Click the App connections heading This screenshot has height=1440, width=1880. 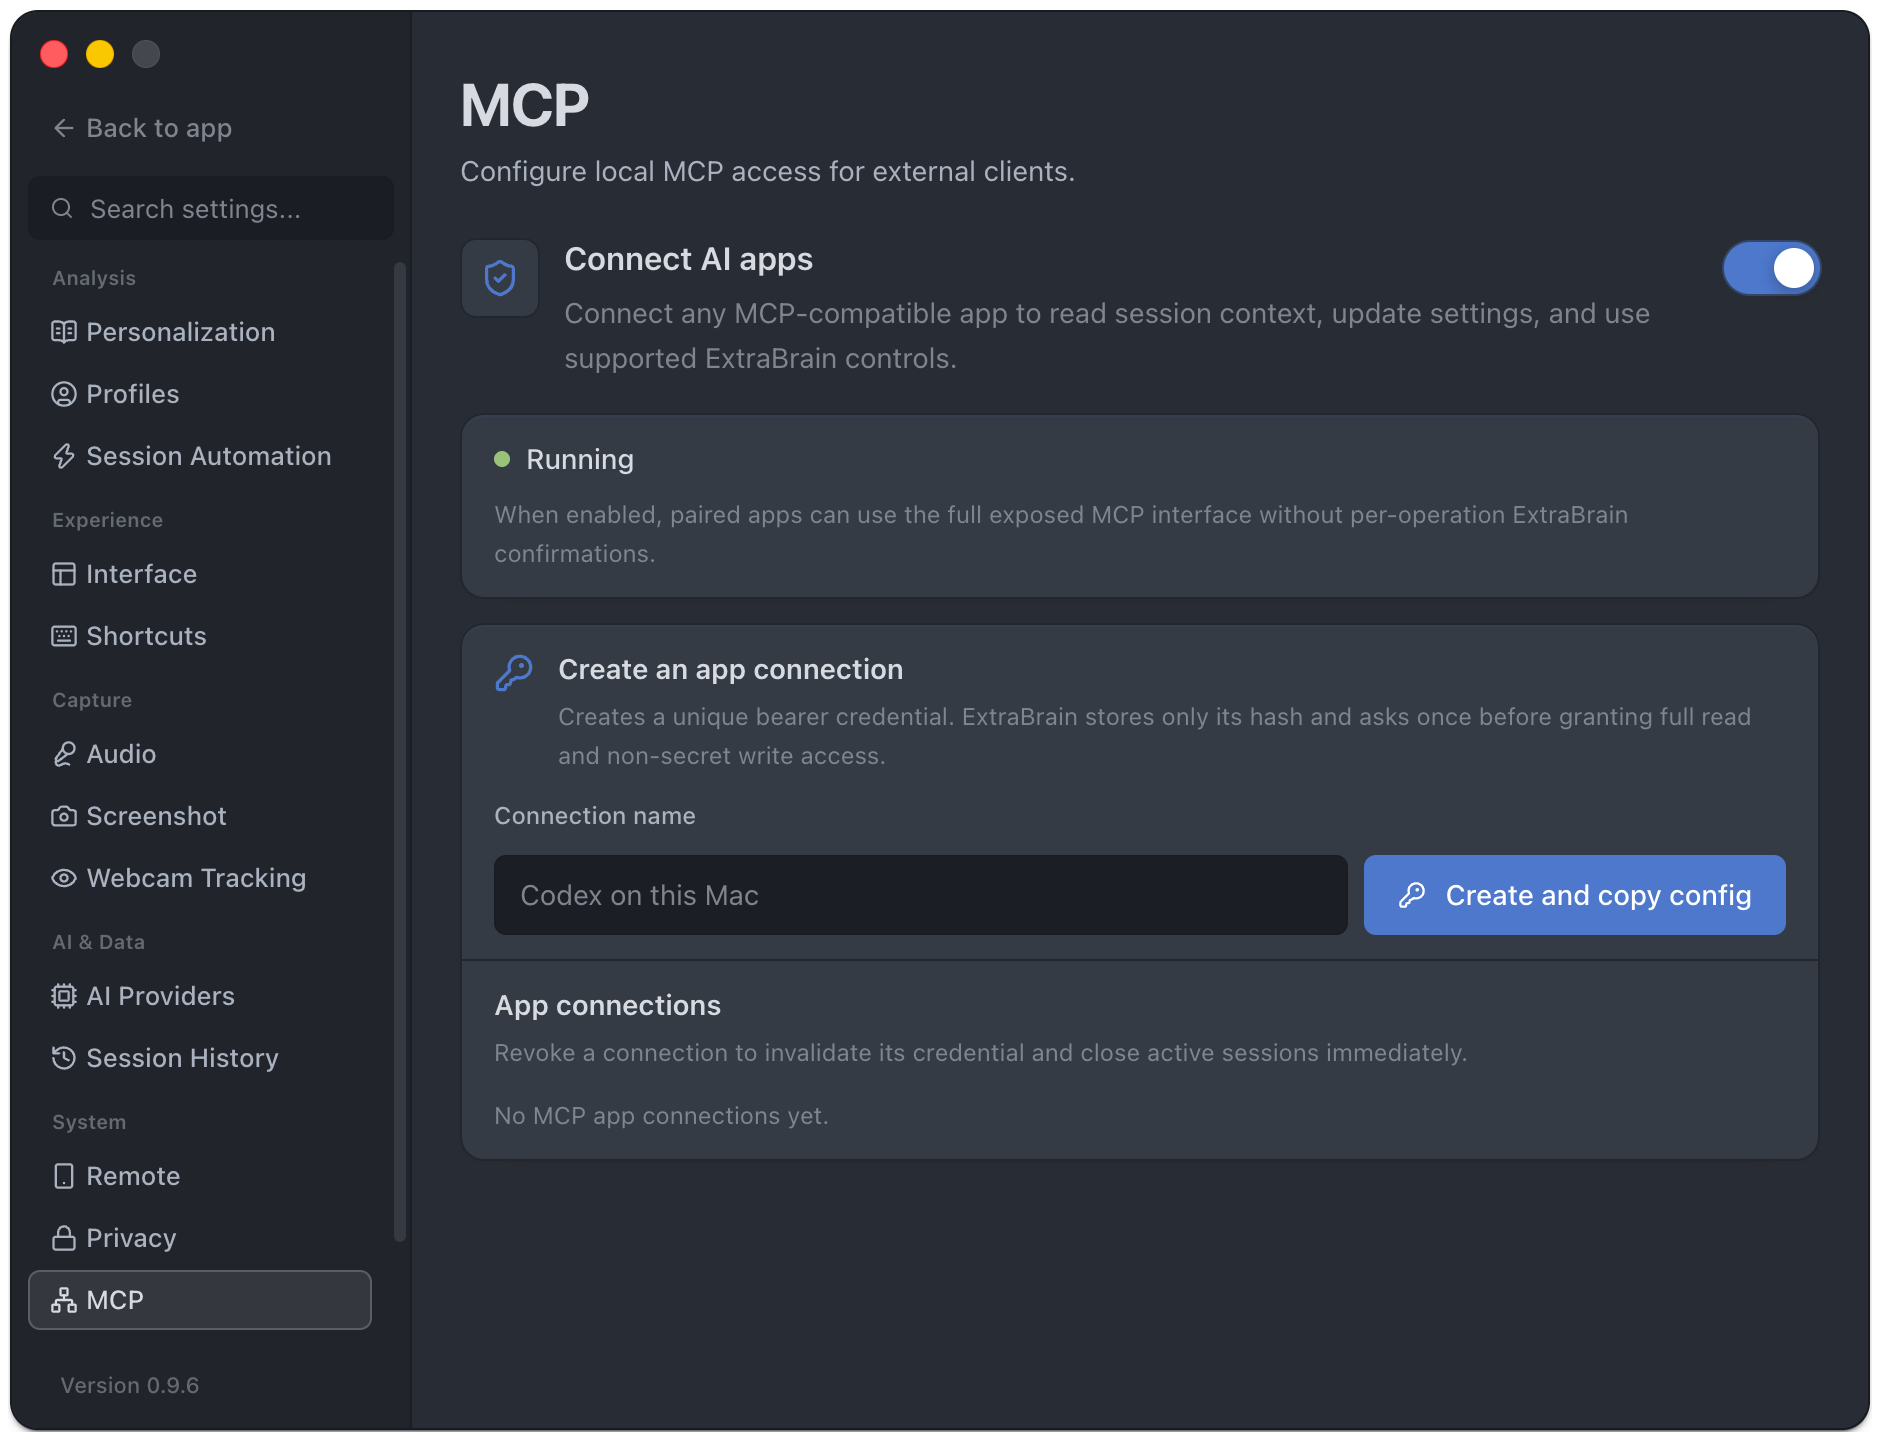[x=608, y=1005]
